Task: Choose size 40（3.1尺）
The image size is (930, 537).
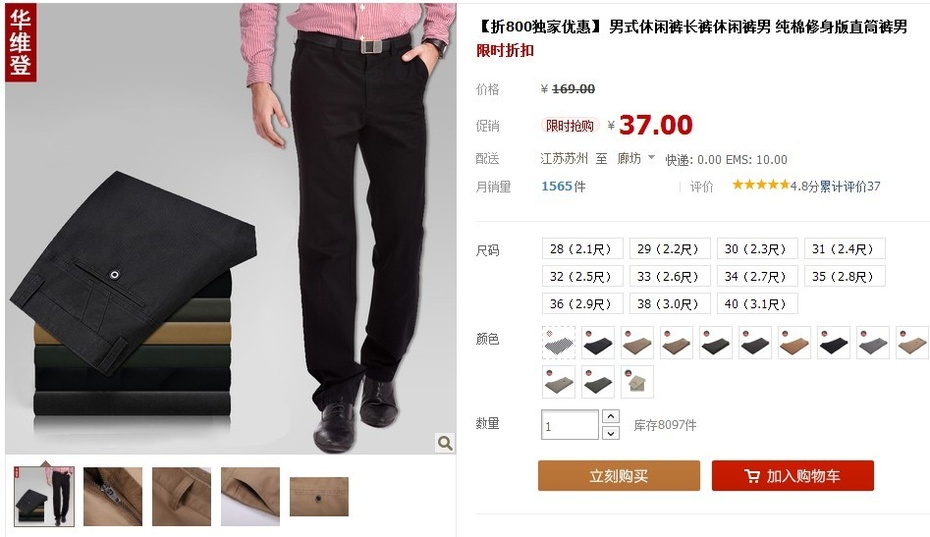Action: (757, 304)
